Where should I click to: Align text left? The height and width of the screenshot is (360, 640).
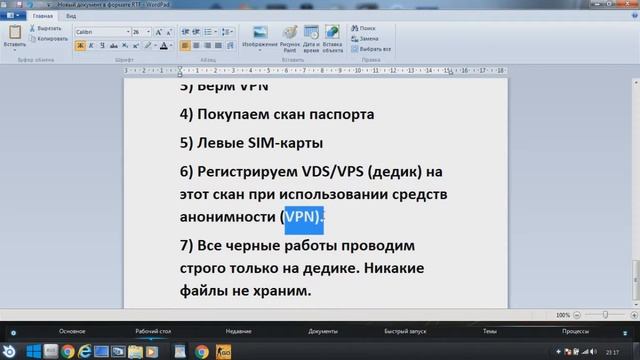tap(185, 45)
